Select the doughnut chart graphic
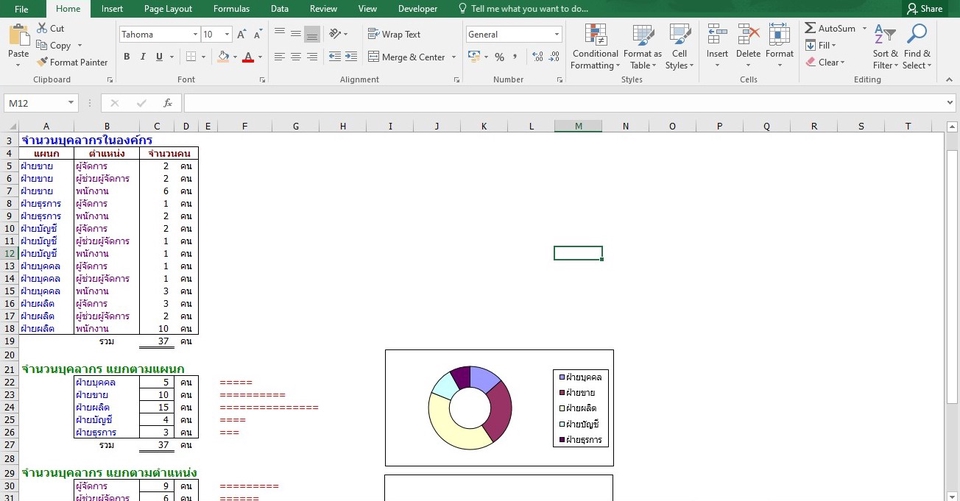Screen dimensions: 960x501 (x=470, y=408)
